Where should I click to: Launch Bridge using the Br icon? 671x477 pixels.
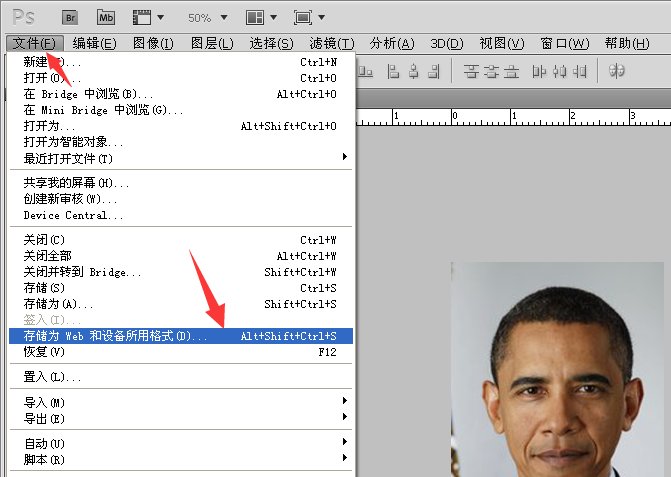click(x=70, y=18)
